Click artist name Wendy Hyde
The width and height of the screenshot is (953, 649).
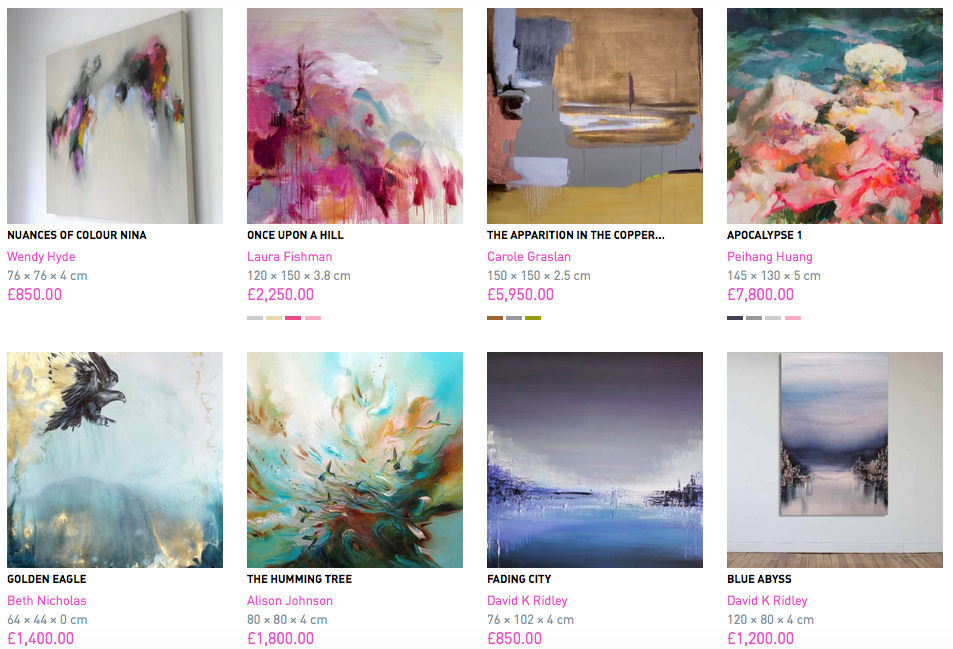[41, 257]
